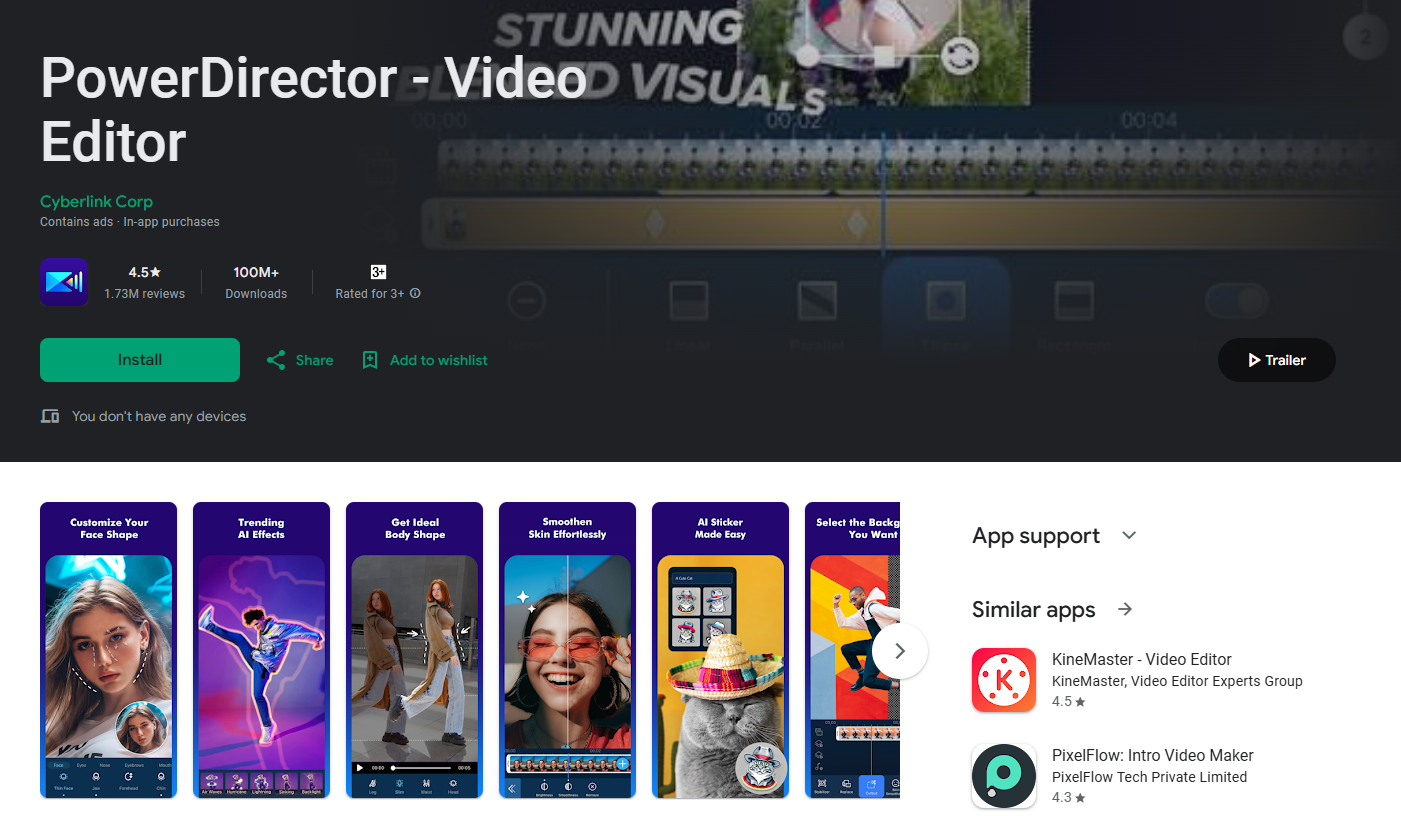Click the PowerDirector app icon
1401x816 pixels.
pyautogui.click(x=64, y=282)
